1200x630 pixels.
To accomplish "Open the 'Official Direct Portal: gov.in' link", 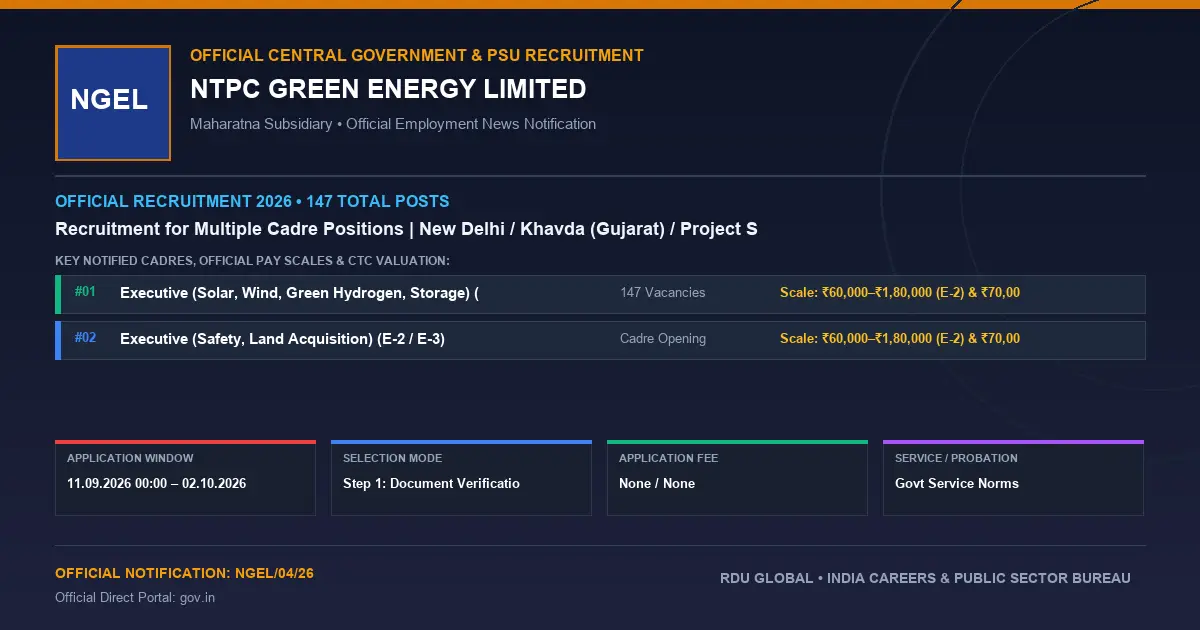I will tap(135, 598).
